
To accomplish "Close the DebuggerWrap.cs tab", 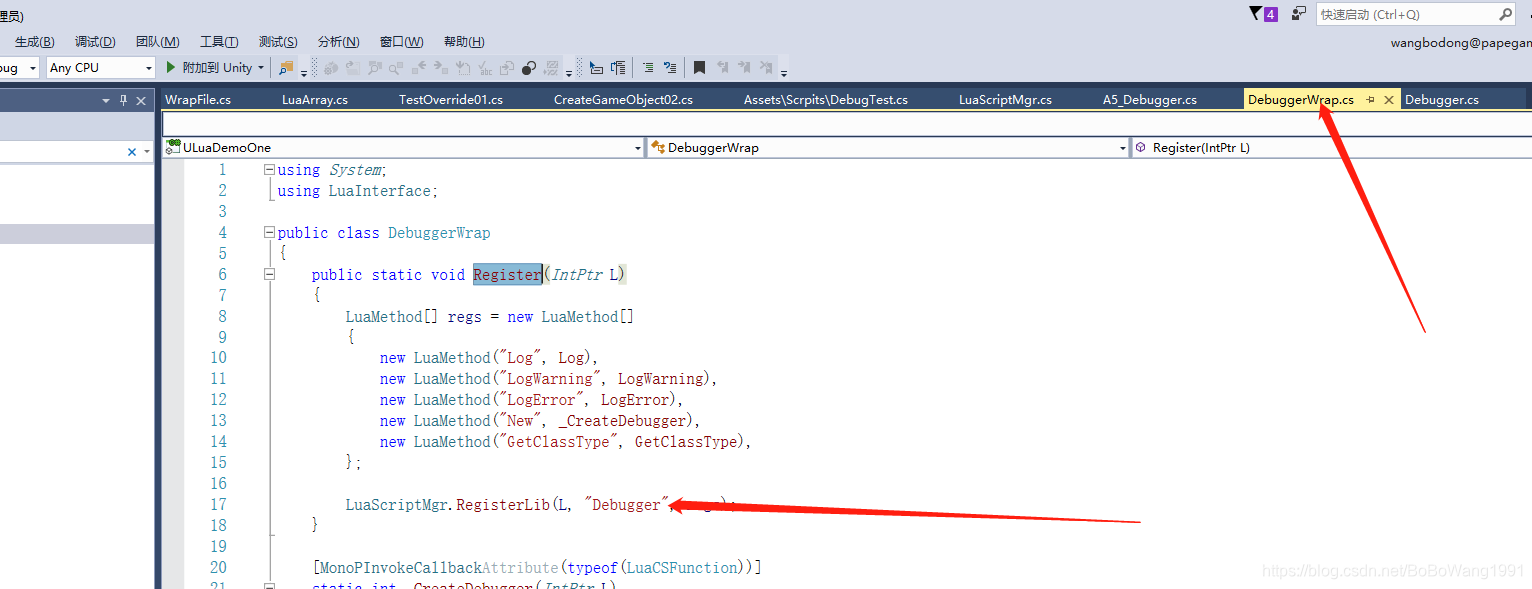I will click(x=1388, y=100).
